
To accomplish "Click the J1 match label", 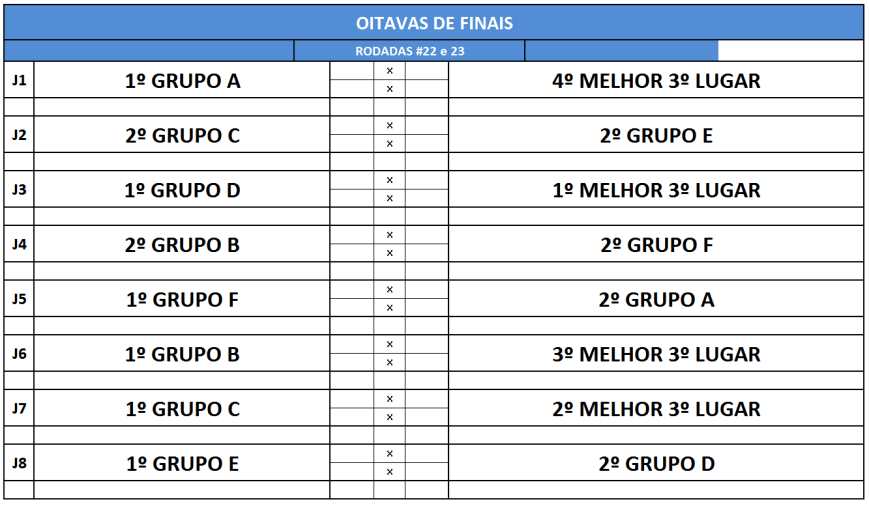I will (x=18, y=80).
